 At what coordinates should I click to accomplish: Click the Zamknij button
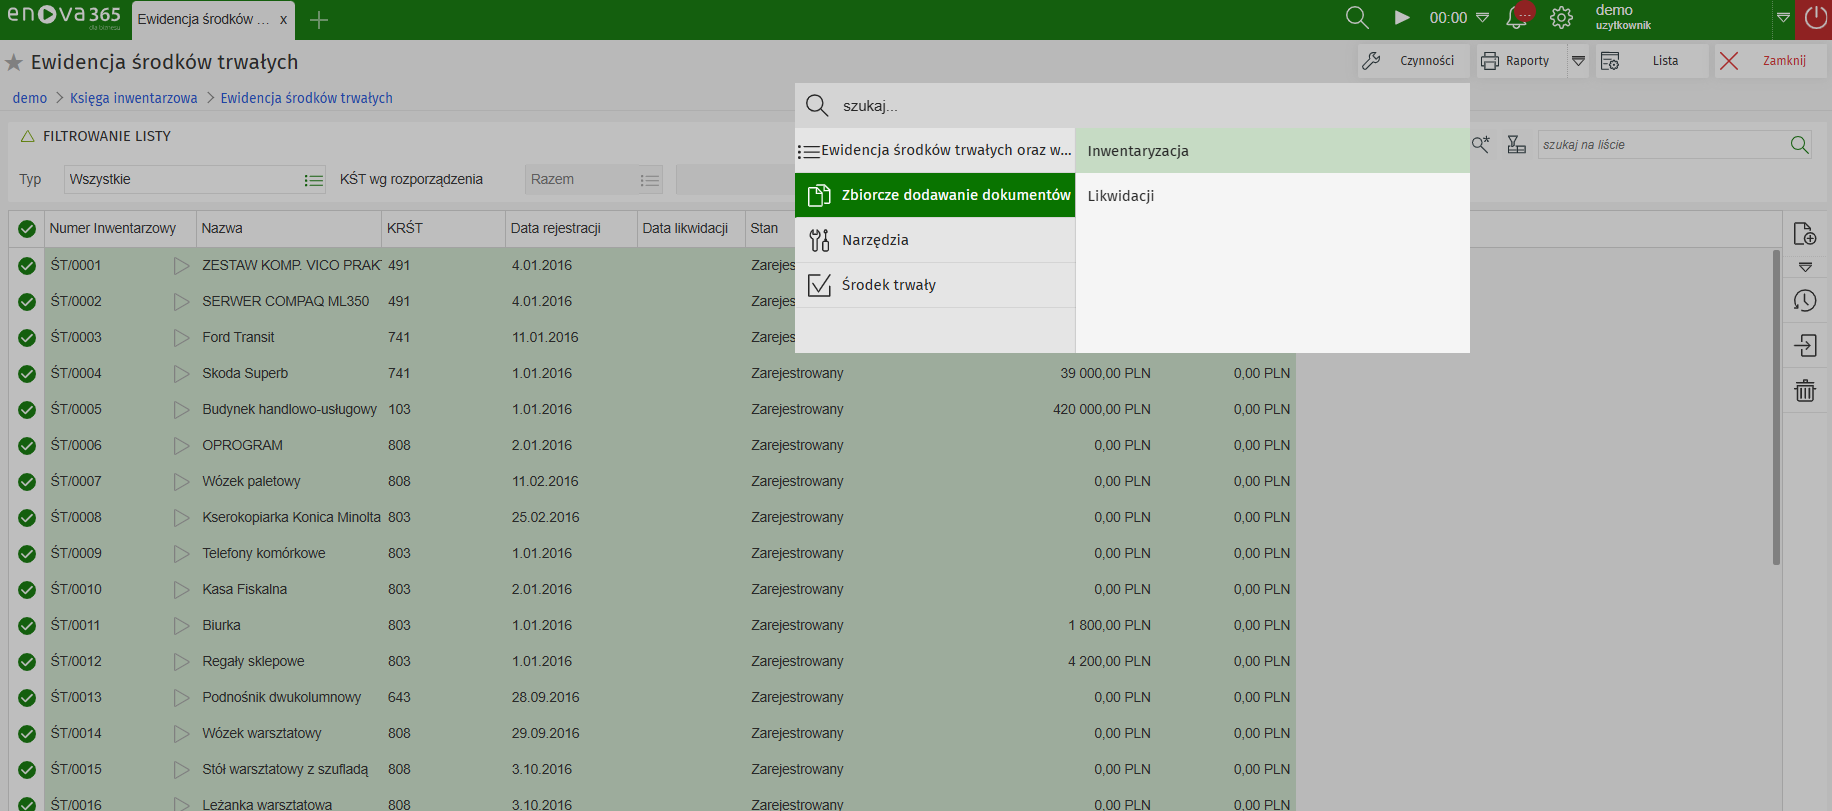[x=1770, y=61]
